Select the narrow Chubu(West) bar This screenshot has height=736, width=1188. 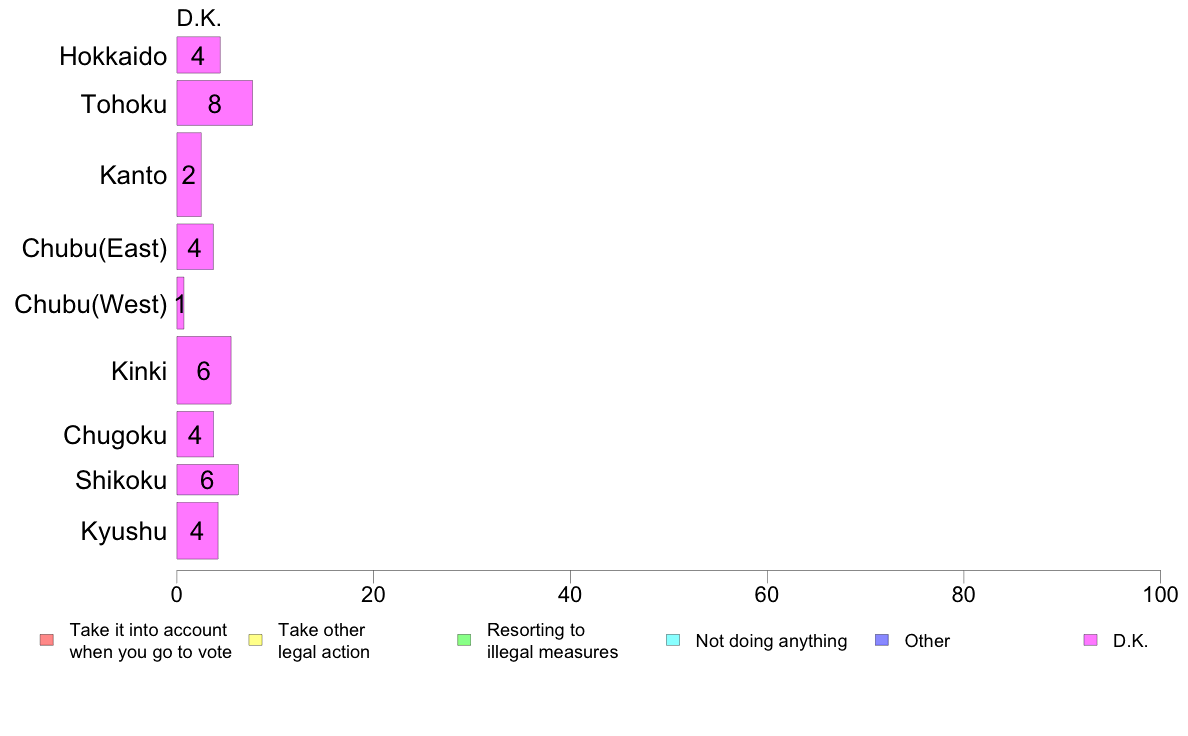coord(180,303)
